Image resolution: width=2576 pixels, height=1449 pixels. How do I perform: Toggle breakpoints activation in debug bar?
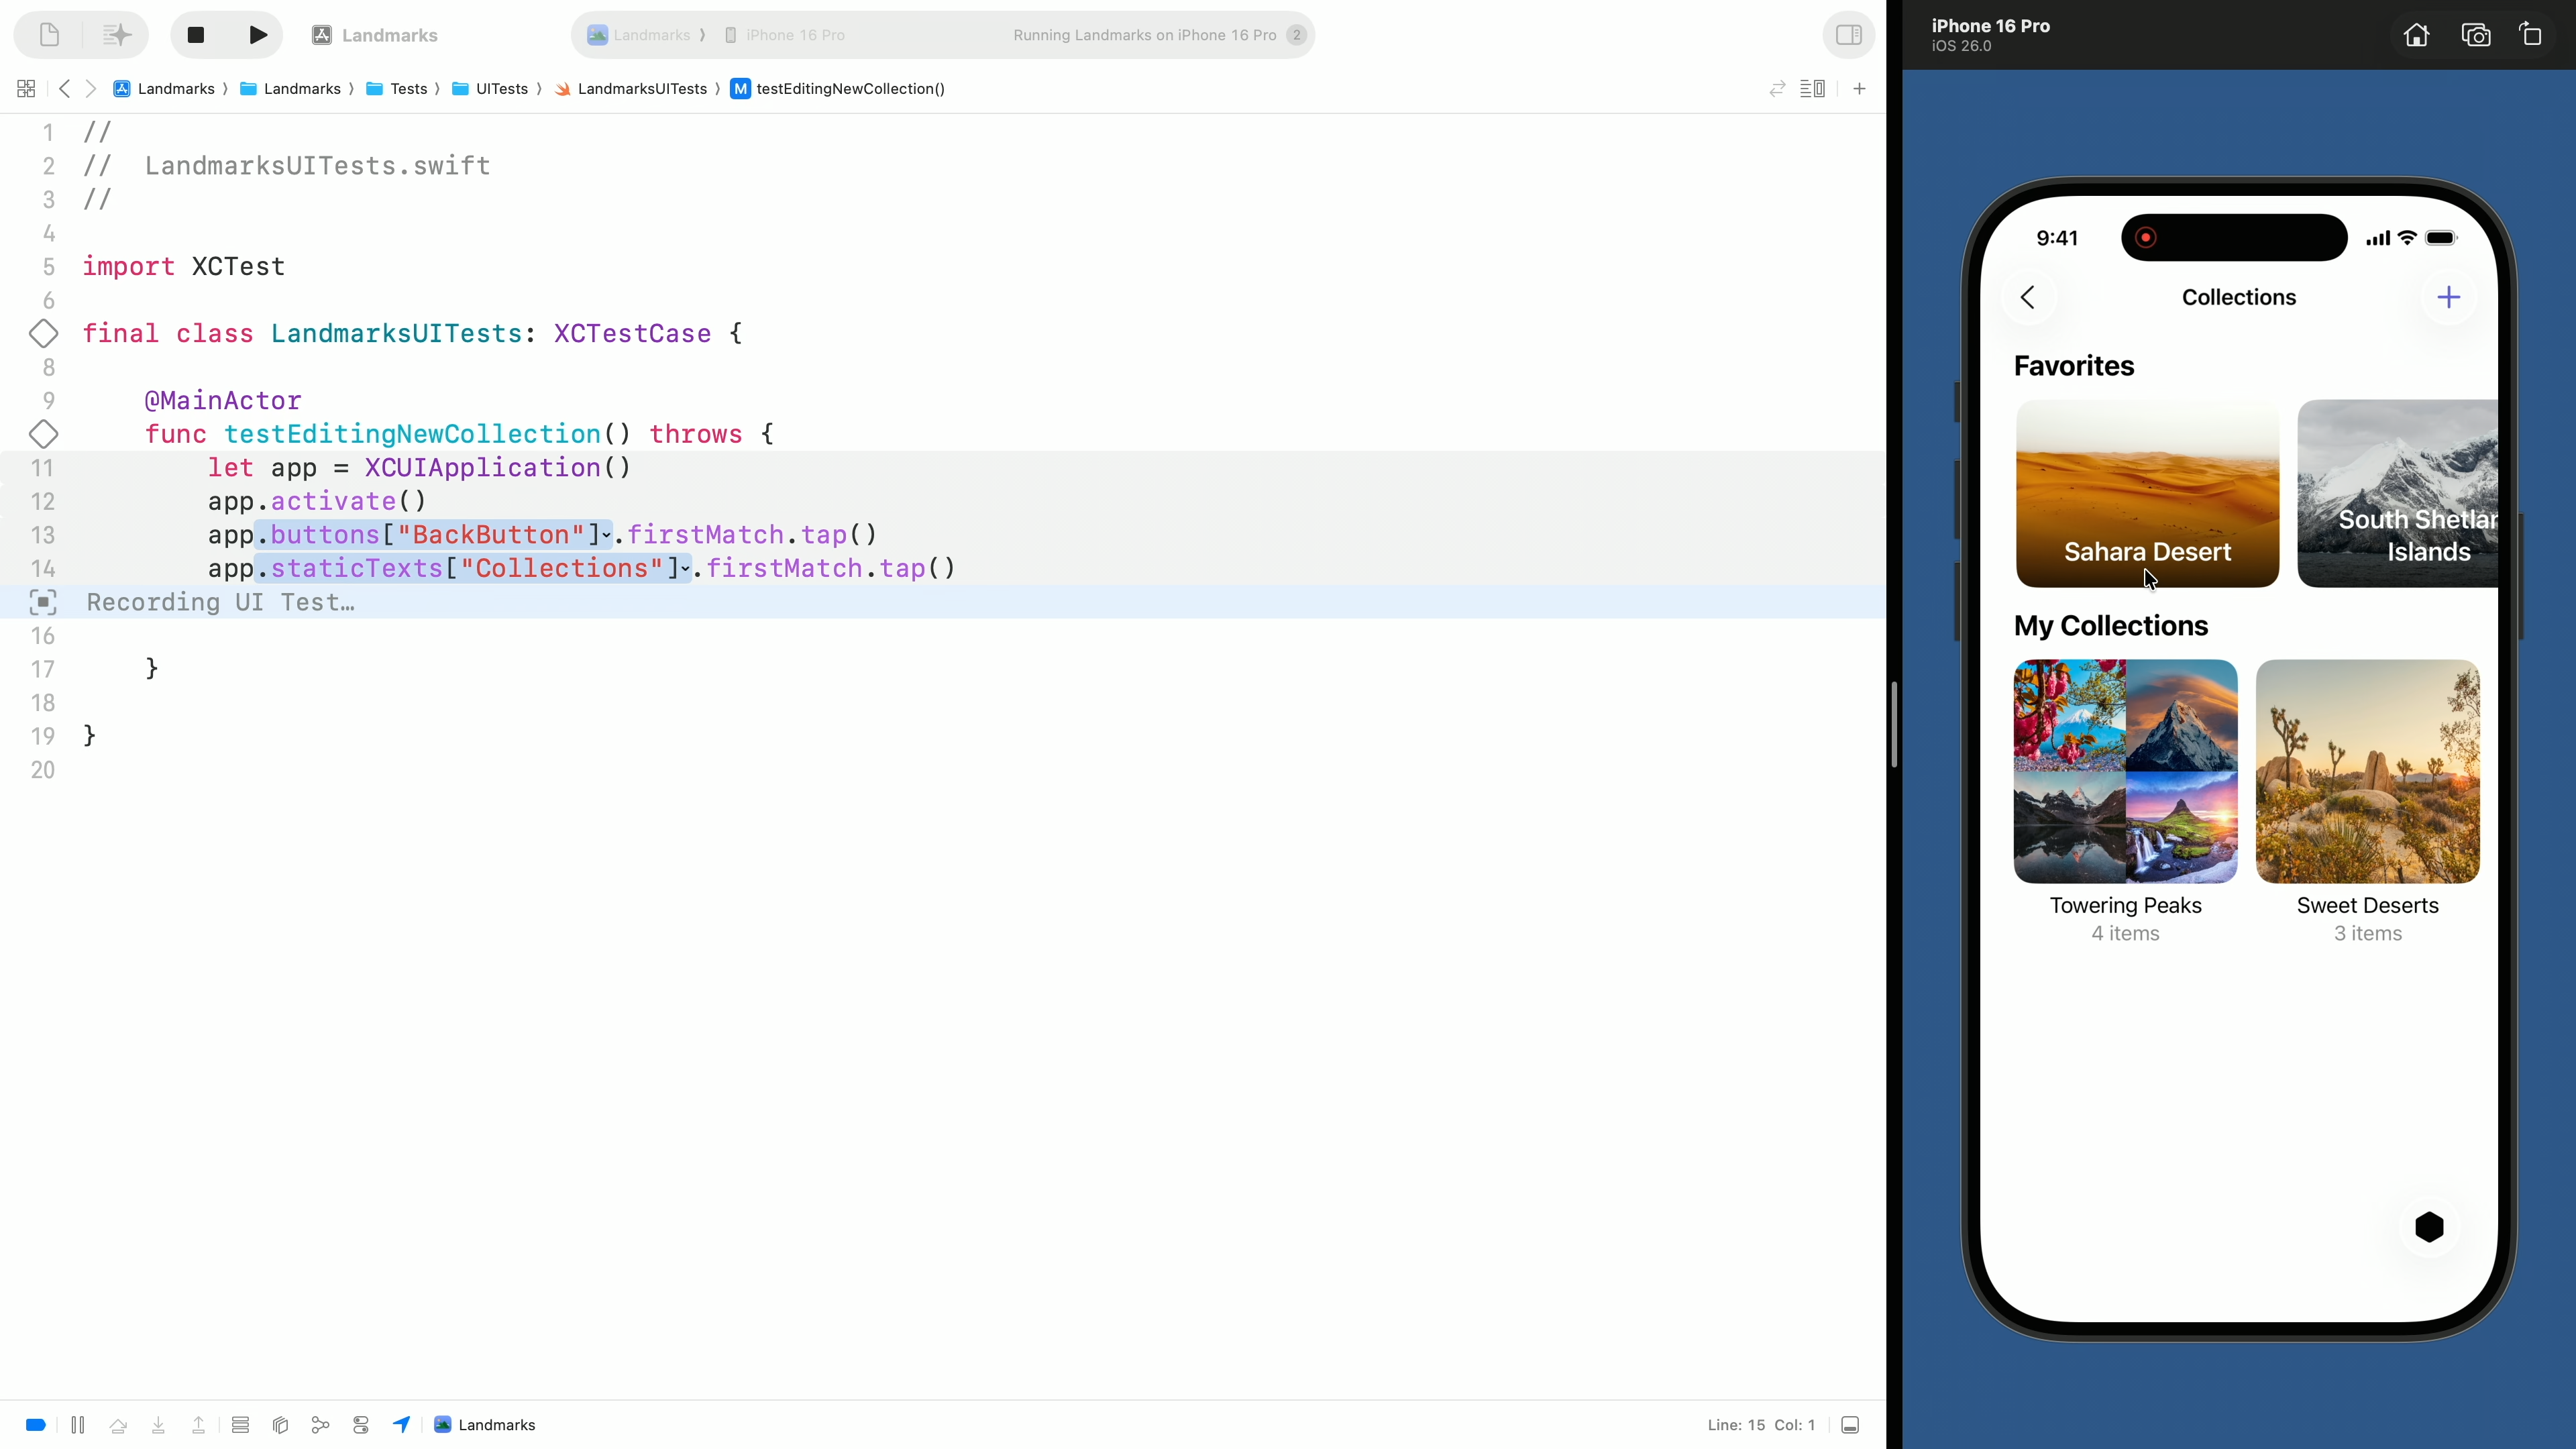36,1425
